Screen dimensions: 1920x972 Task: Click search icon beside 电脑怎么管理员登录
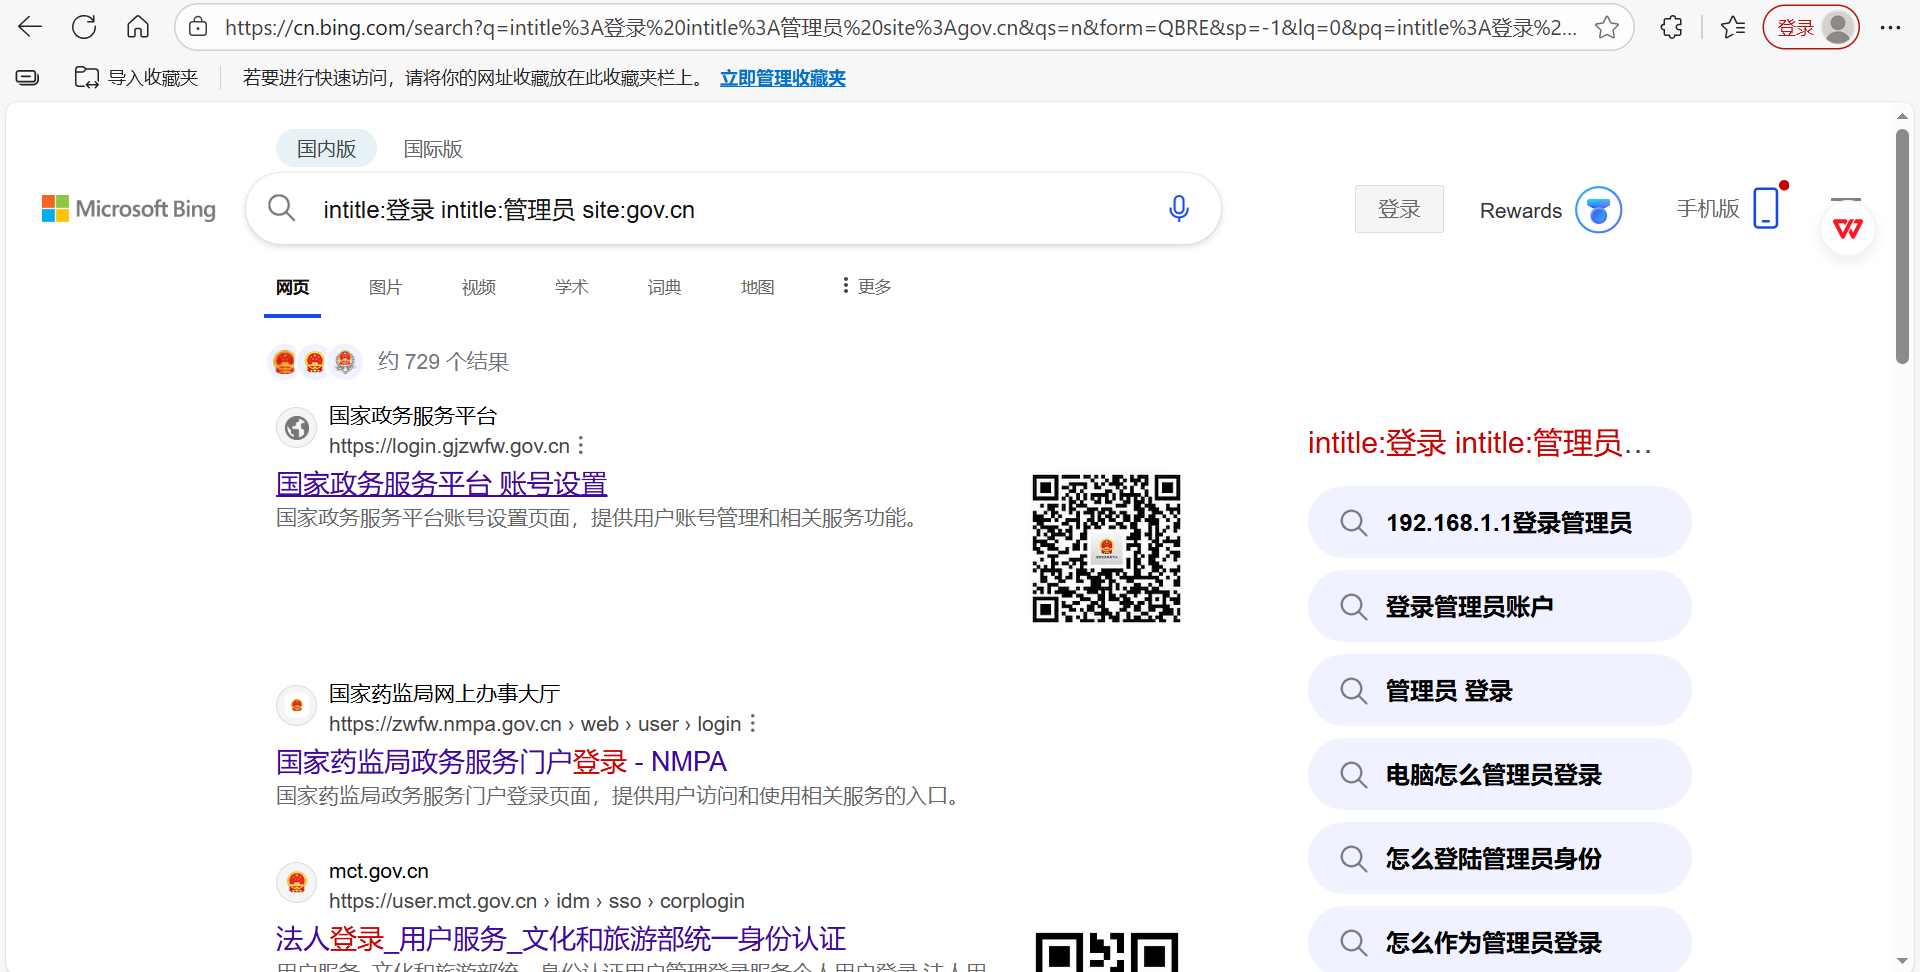pyautogui.click(x=1353, y=775)
